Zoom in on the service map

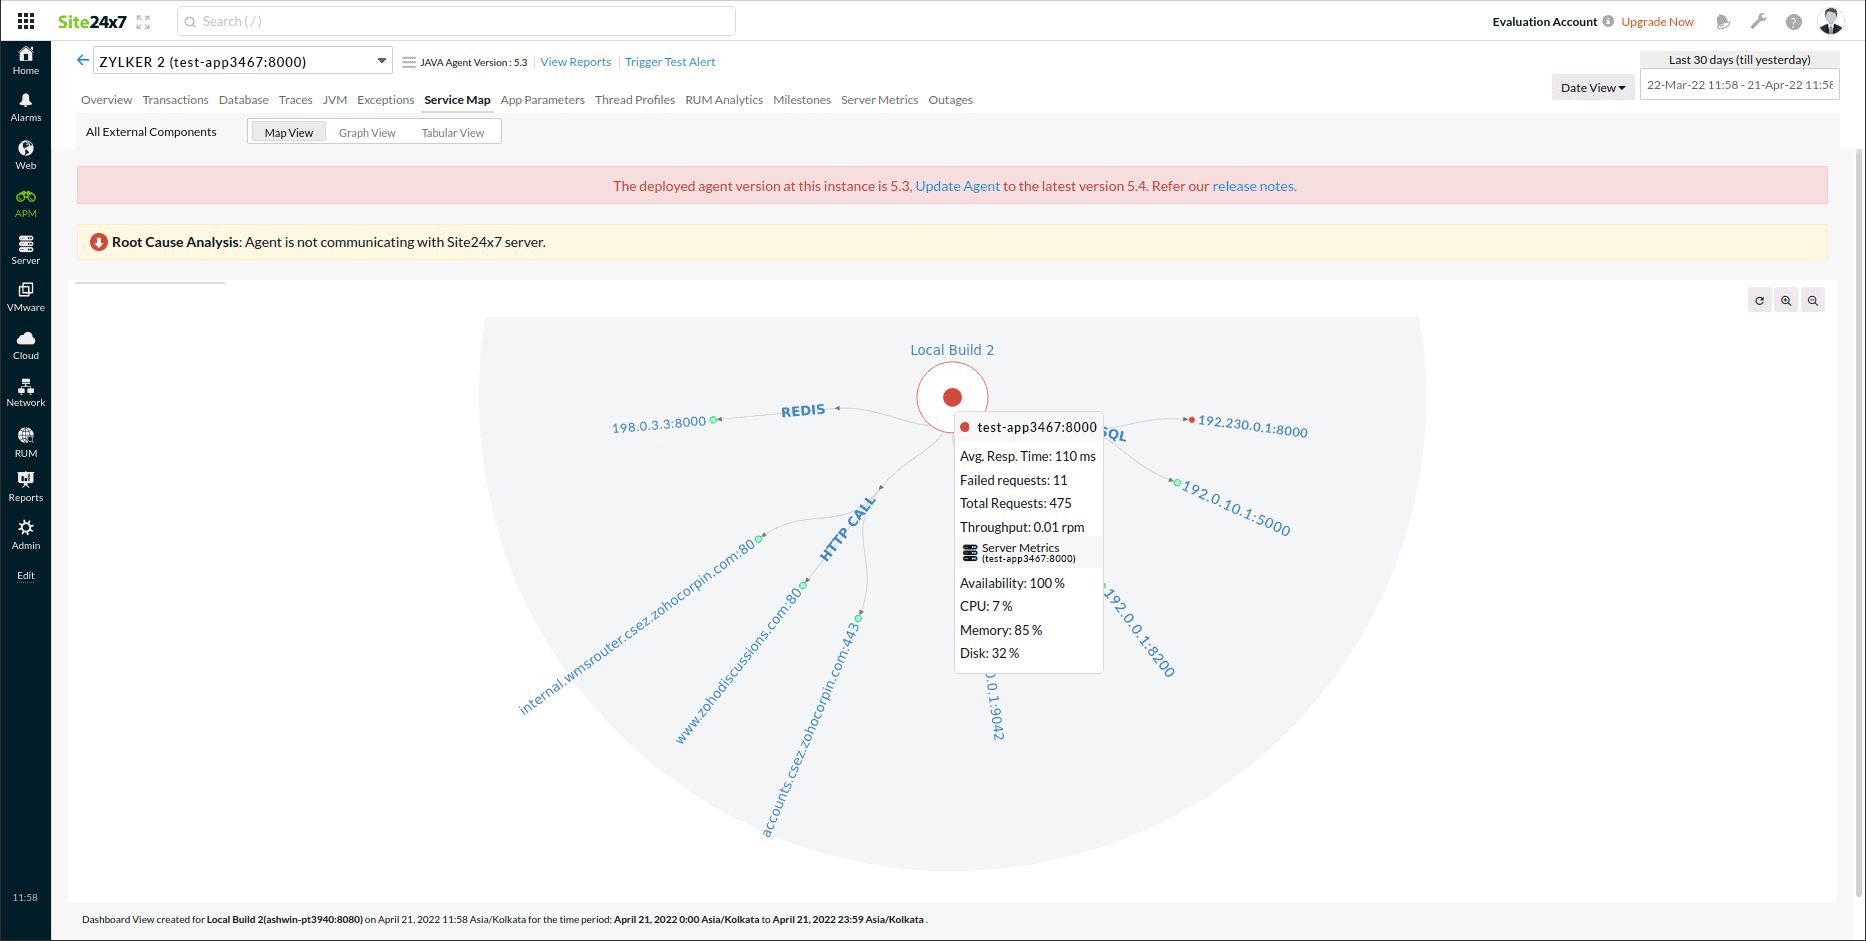click(x=1786, y=300)
